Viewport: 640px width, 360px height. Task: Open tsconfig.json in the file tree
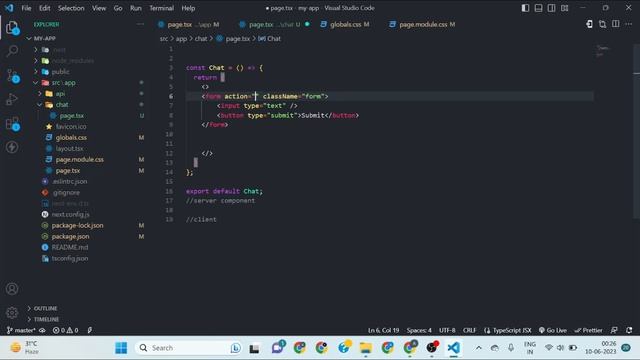click(x=69, y=258)
